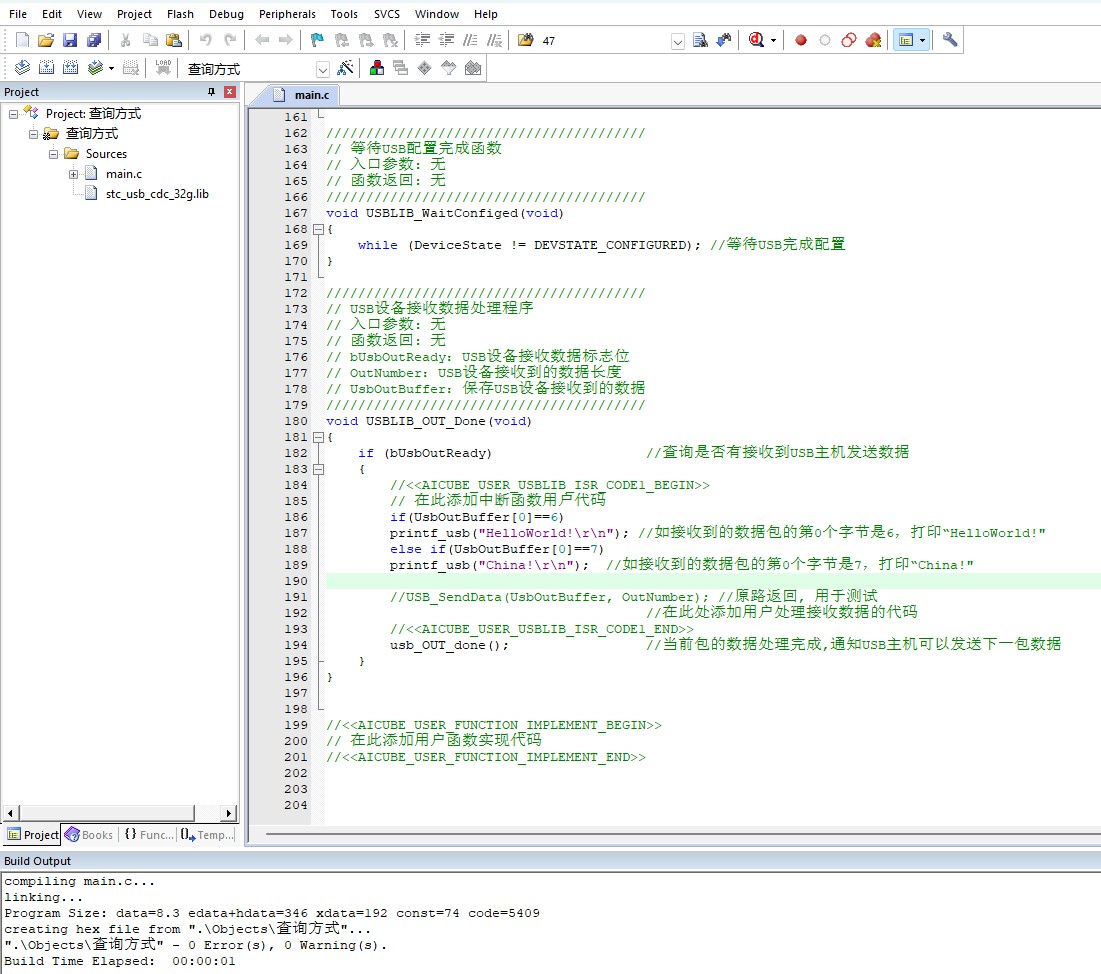Expand the main.c tree node
This screenshot has height=974, width=1101.
(74, 174)
